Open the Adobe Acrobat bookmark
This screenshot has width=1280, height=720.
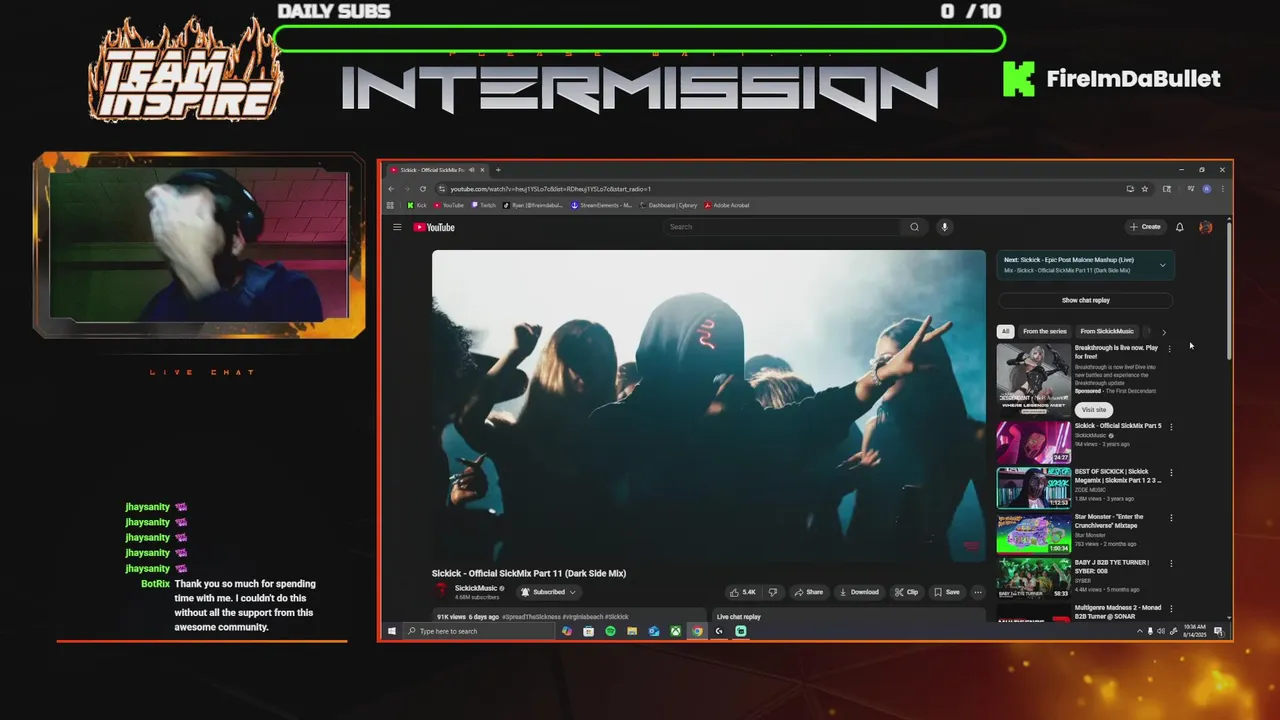pos(727,205)
